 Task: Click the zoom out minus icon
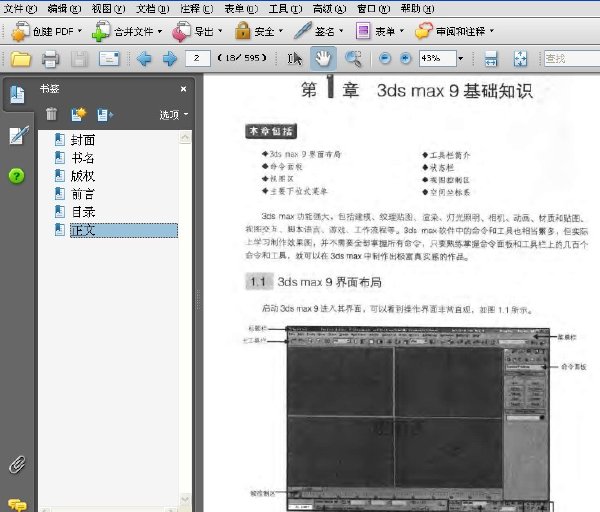click(385, 59)
